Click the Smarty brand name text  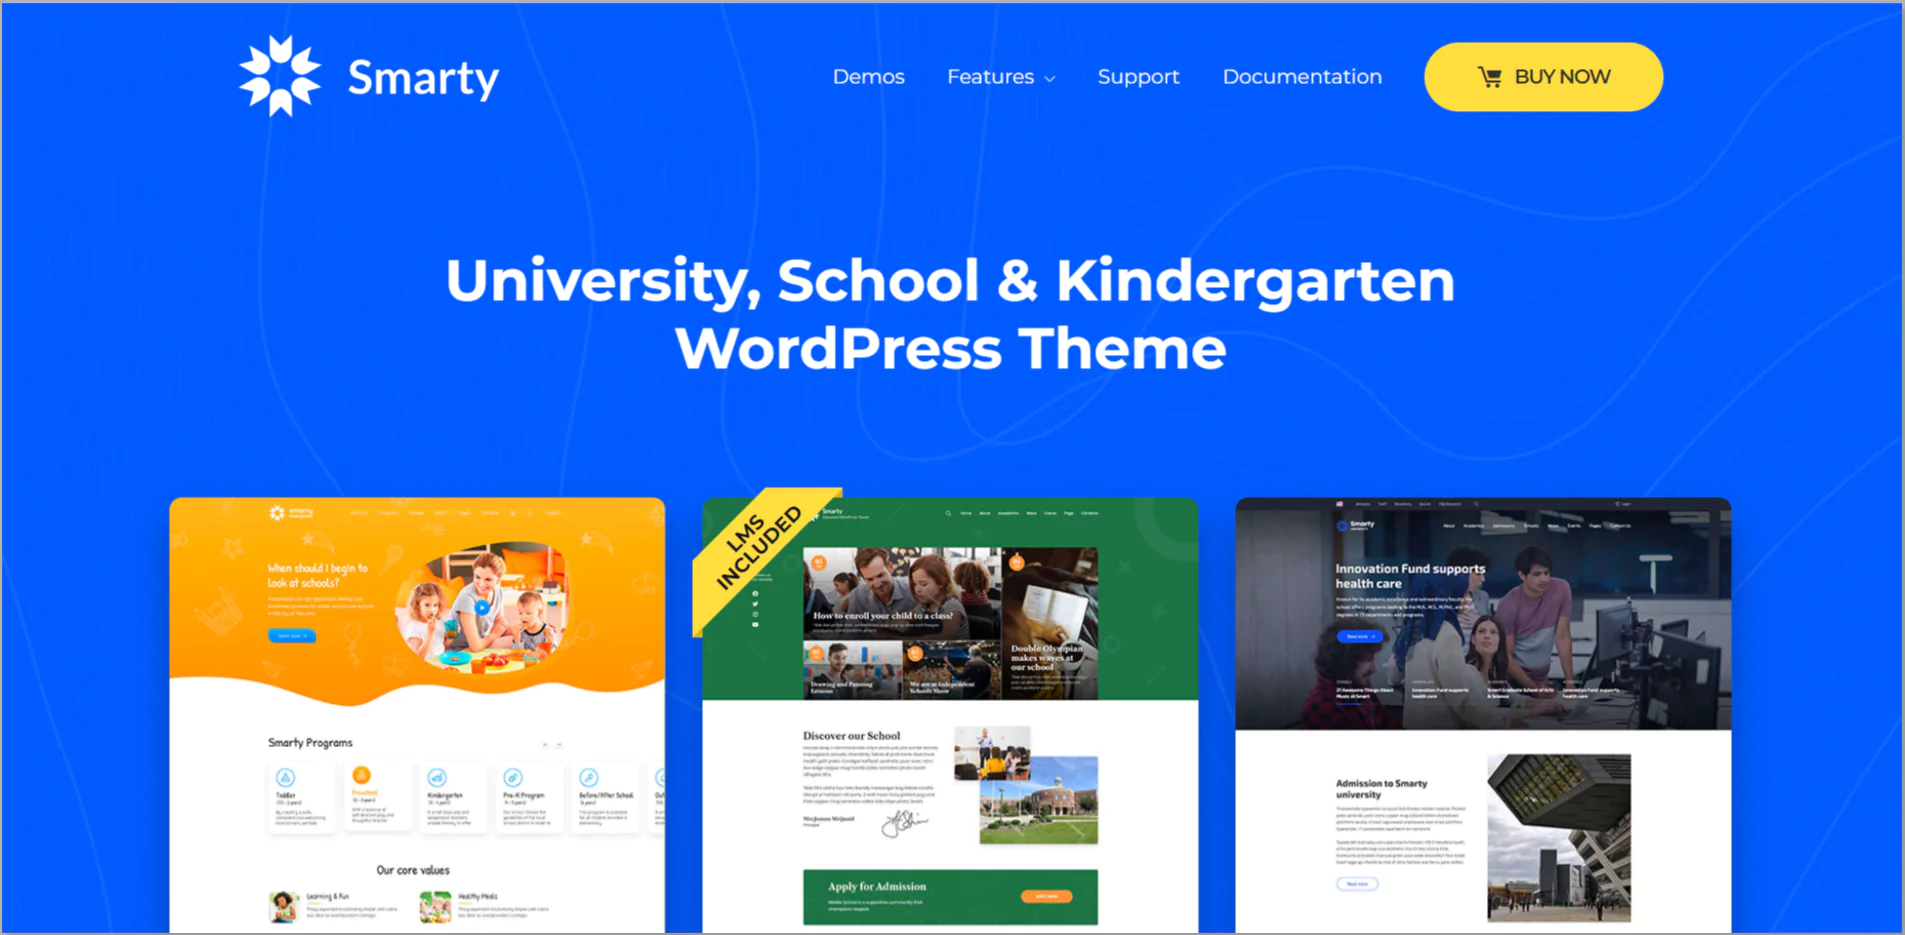pos(423,78)
